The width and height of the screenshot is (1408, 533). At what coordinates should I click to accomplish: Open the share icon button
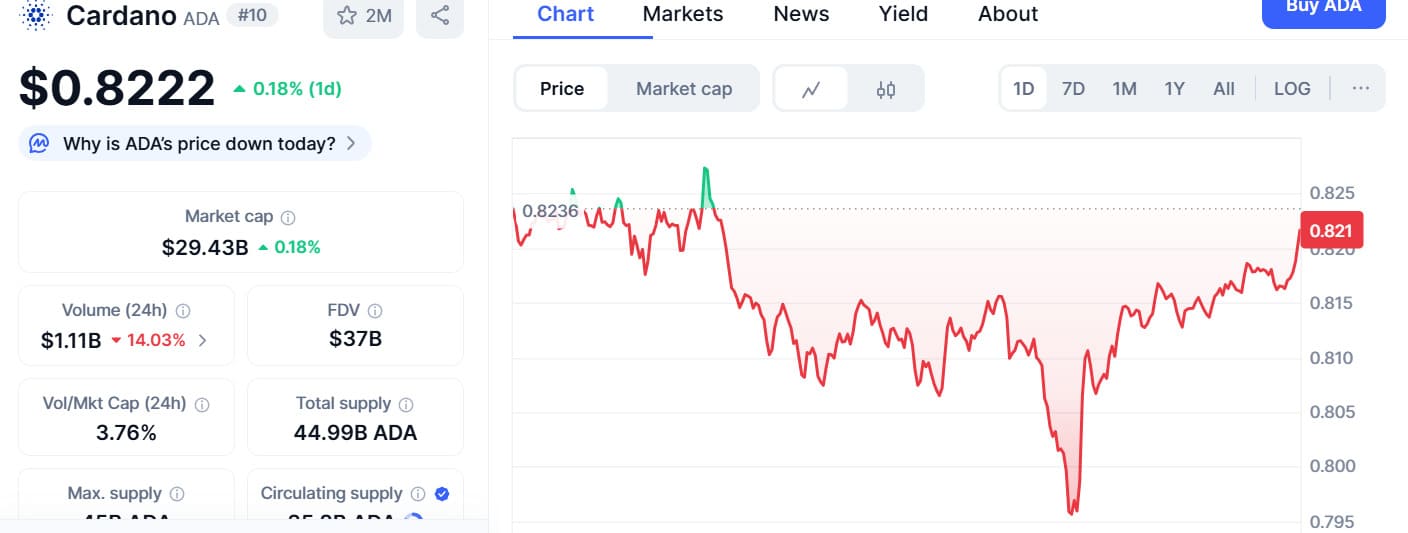pos(440,16)
